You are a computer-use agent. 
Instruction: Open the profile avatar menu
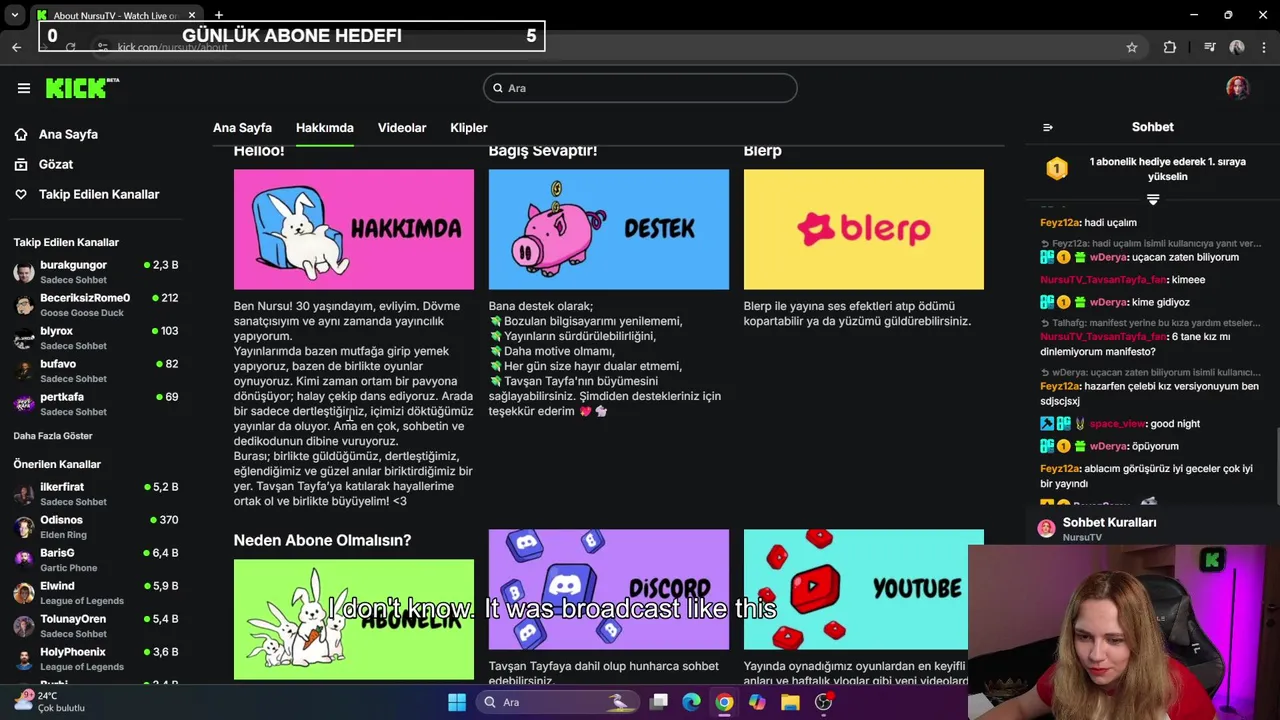coord(1238,88)
